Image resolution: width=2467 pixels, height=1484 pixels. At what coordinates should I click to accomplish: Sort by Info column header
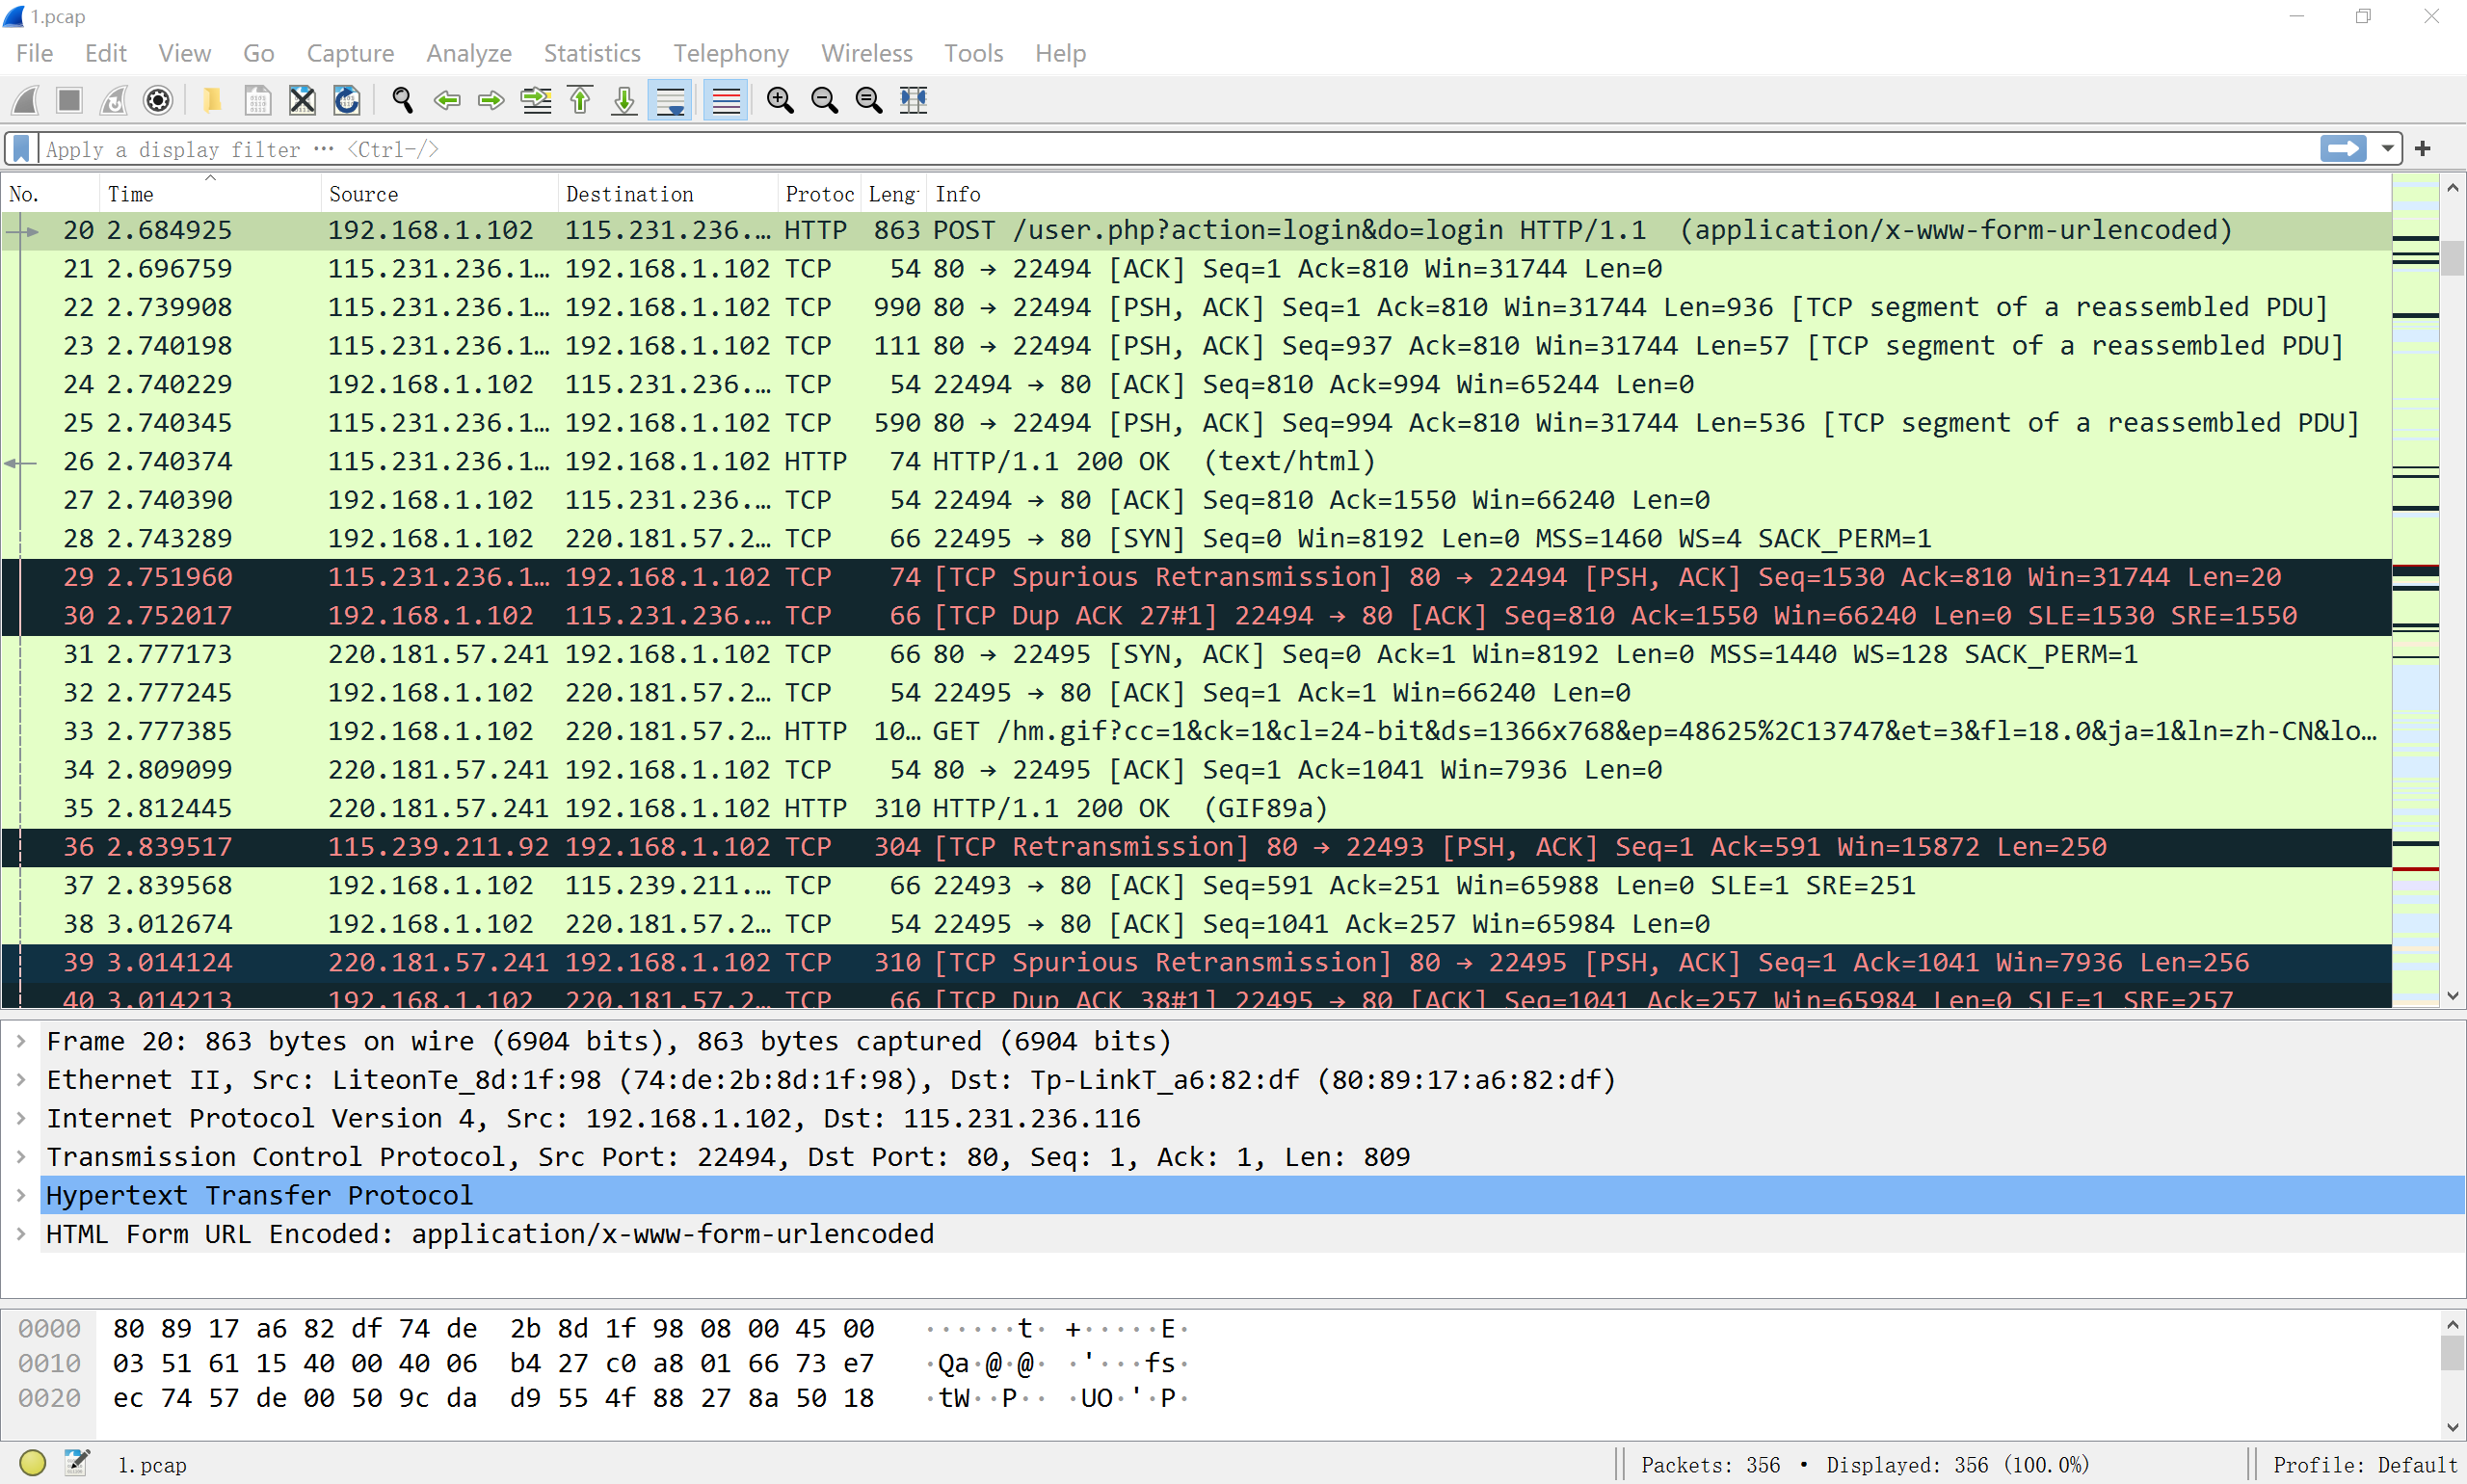coord(1660,194)
